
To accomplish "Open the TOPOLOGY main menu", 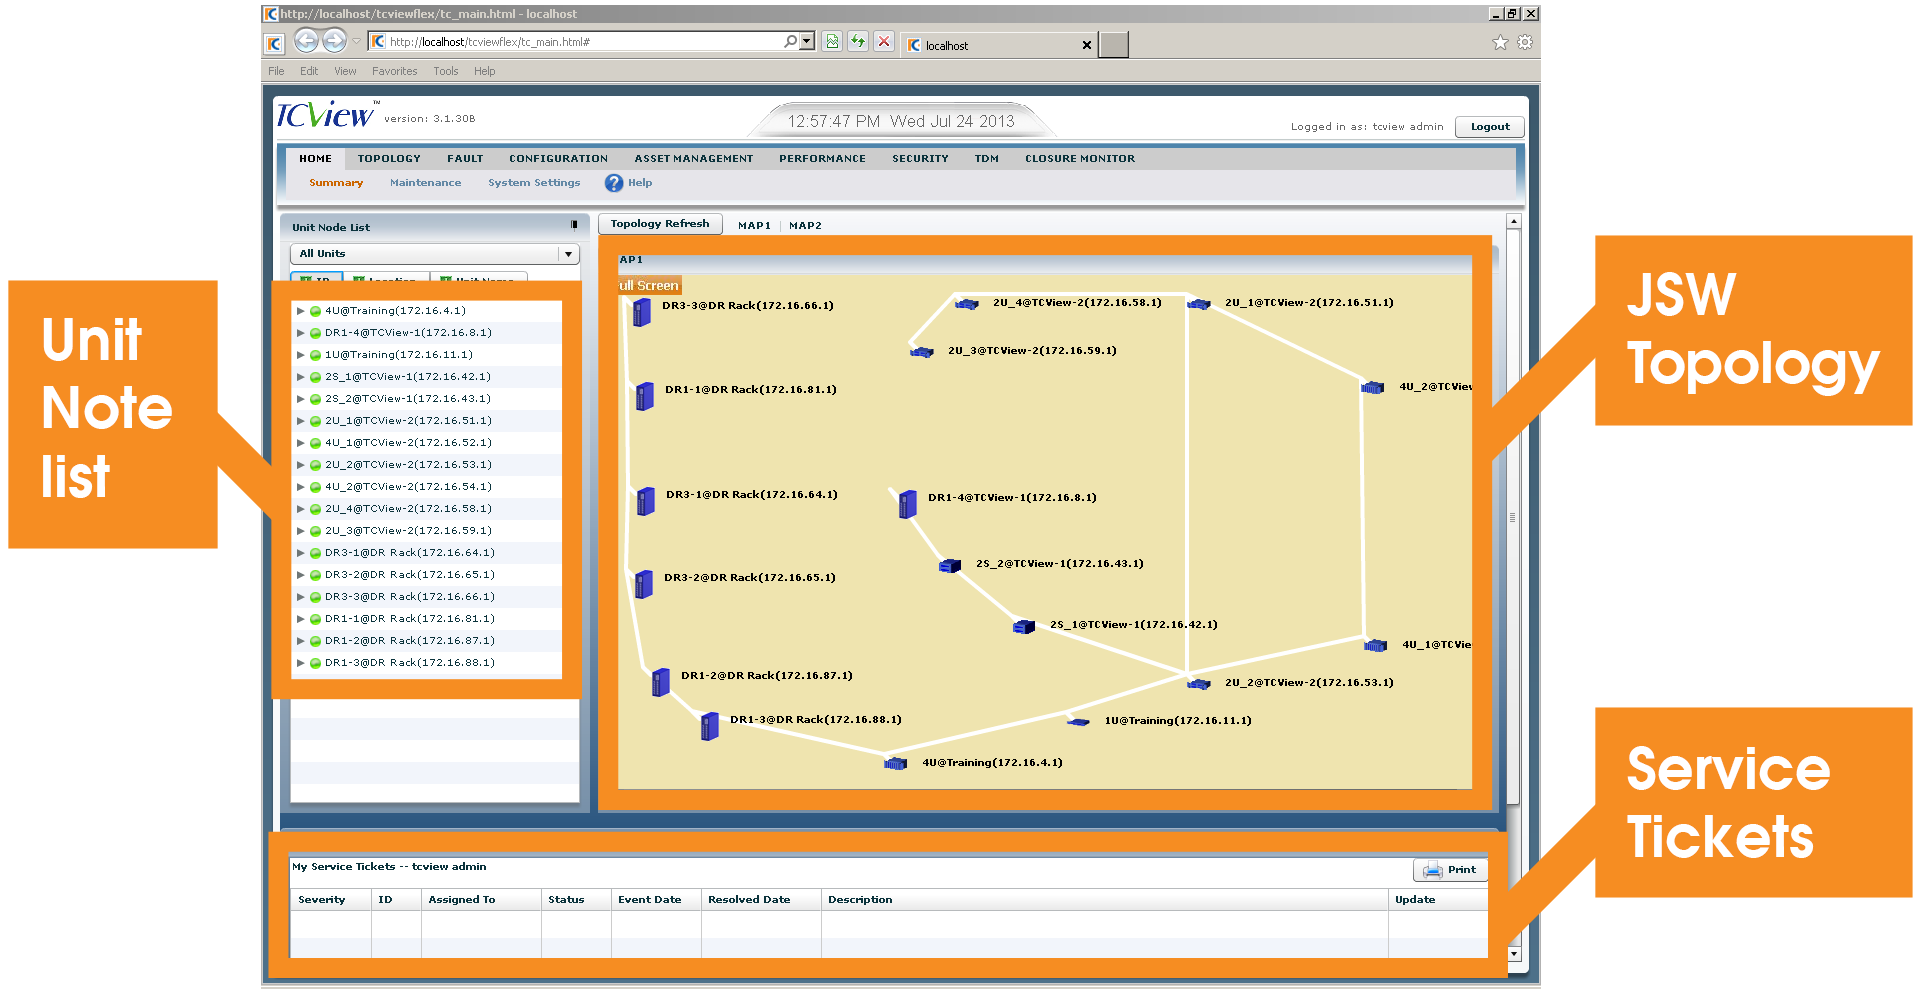I will click(x=389, y=159).
